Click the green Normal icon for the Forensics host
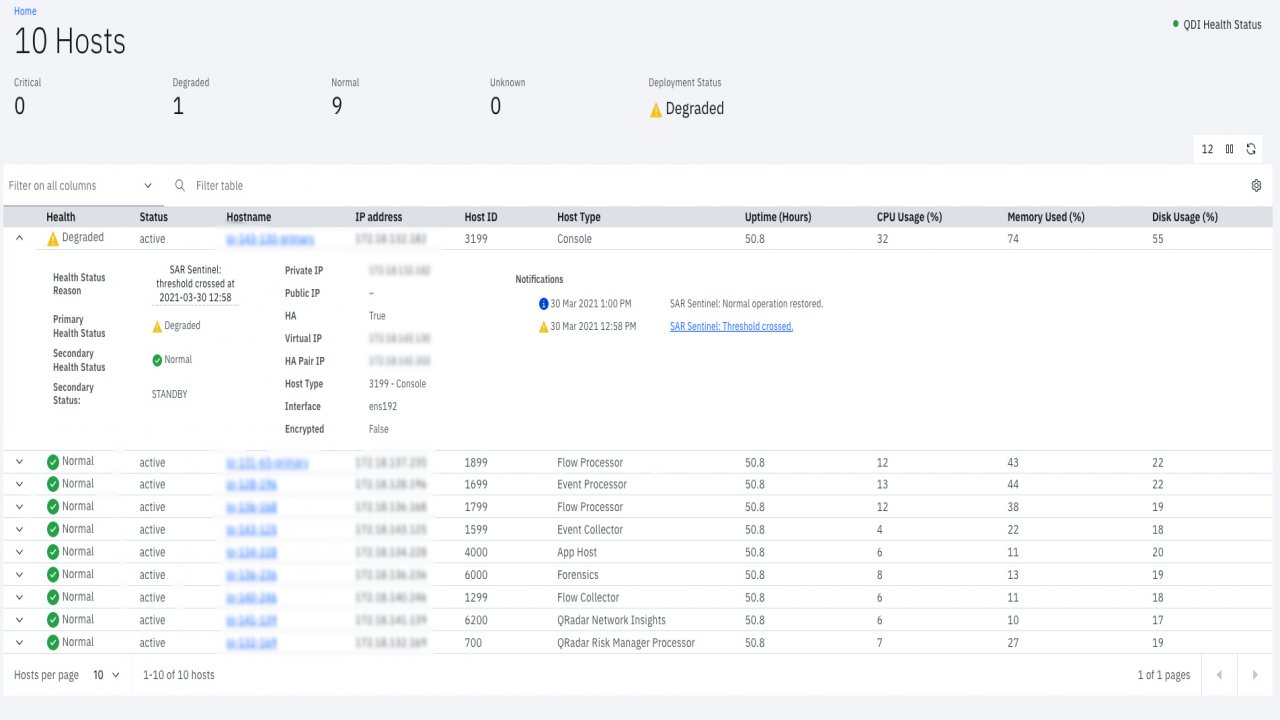1280x720 pixels. pos(55,574)
